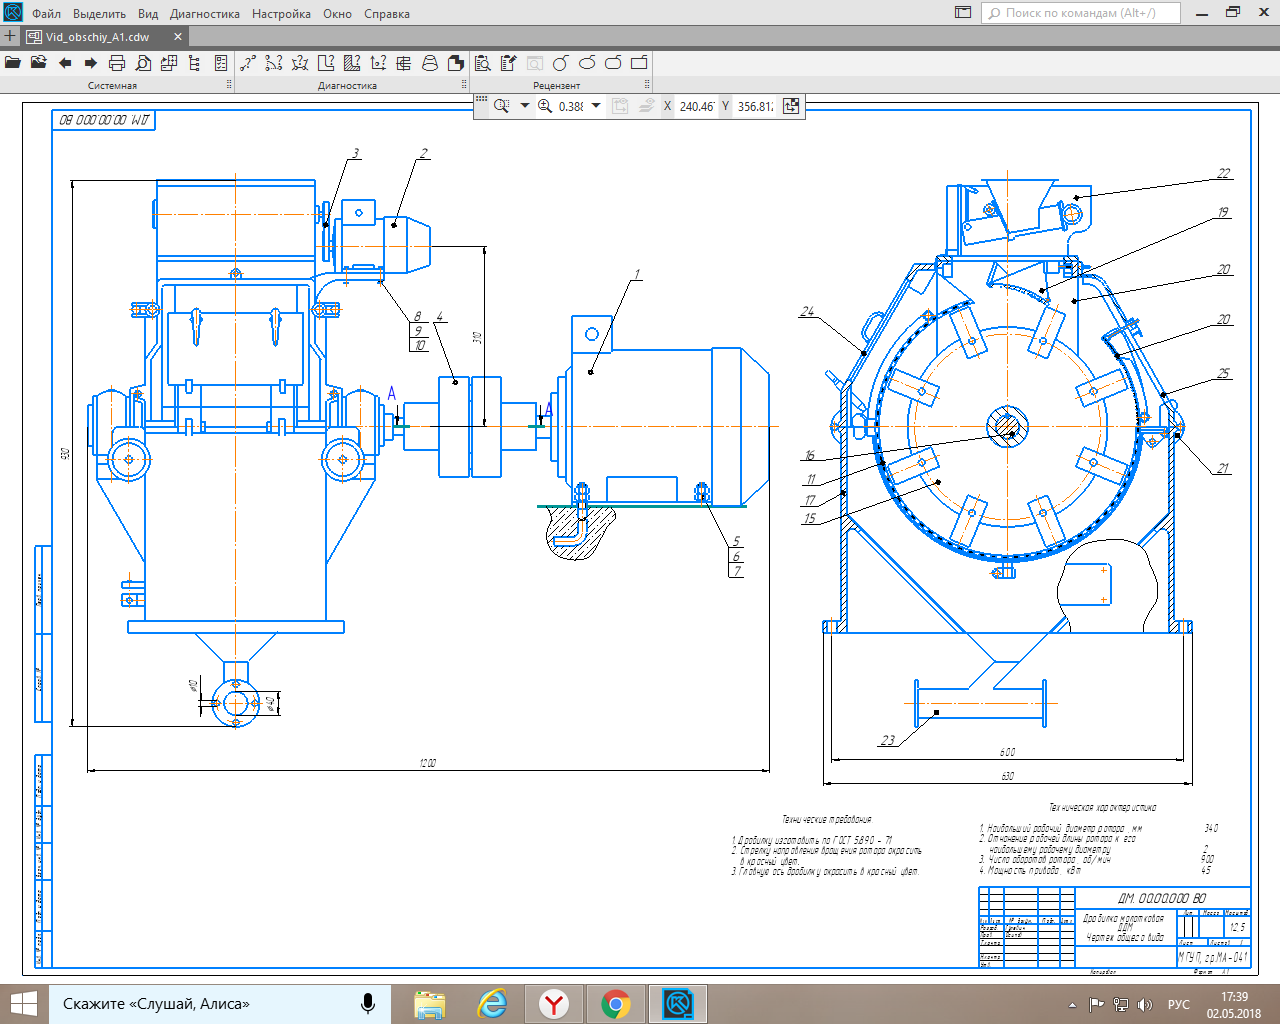Click the command search field
1280x1024 pixels.
1080,13
